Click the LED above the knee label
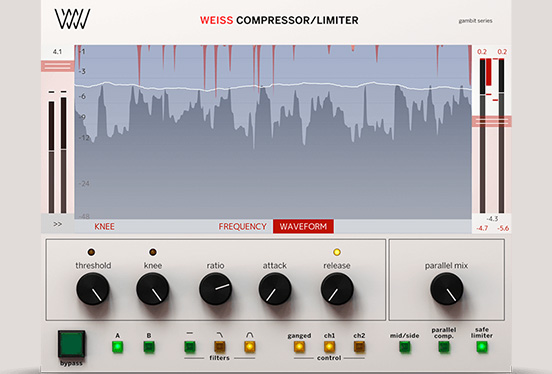The image size is (552, 374). [153, 252]
